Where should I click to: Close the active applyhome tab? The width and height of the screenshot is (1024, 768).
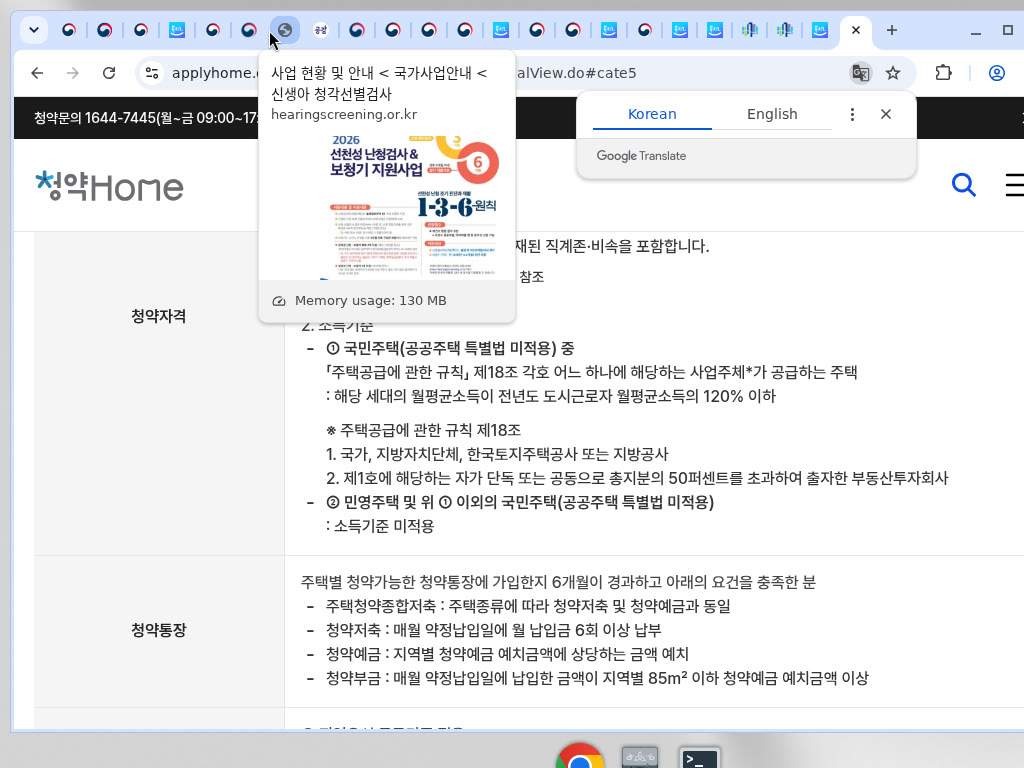[x=856, y=30]
